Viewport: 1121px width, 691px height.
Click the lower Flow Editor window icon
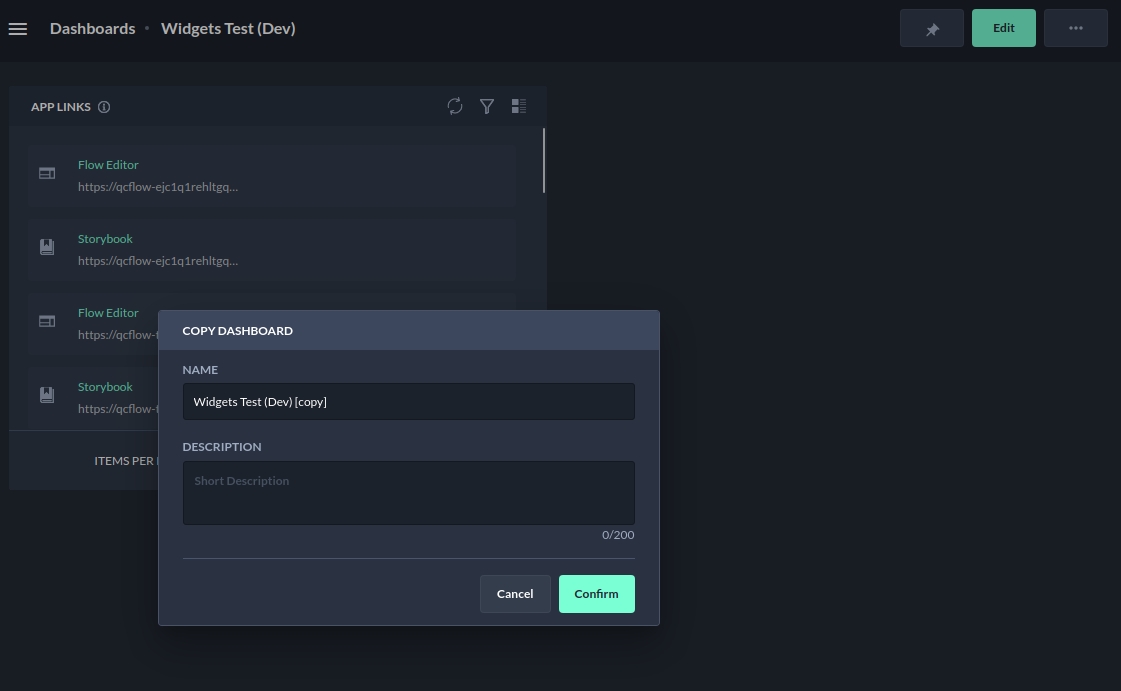tap(47, 321)
